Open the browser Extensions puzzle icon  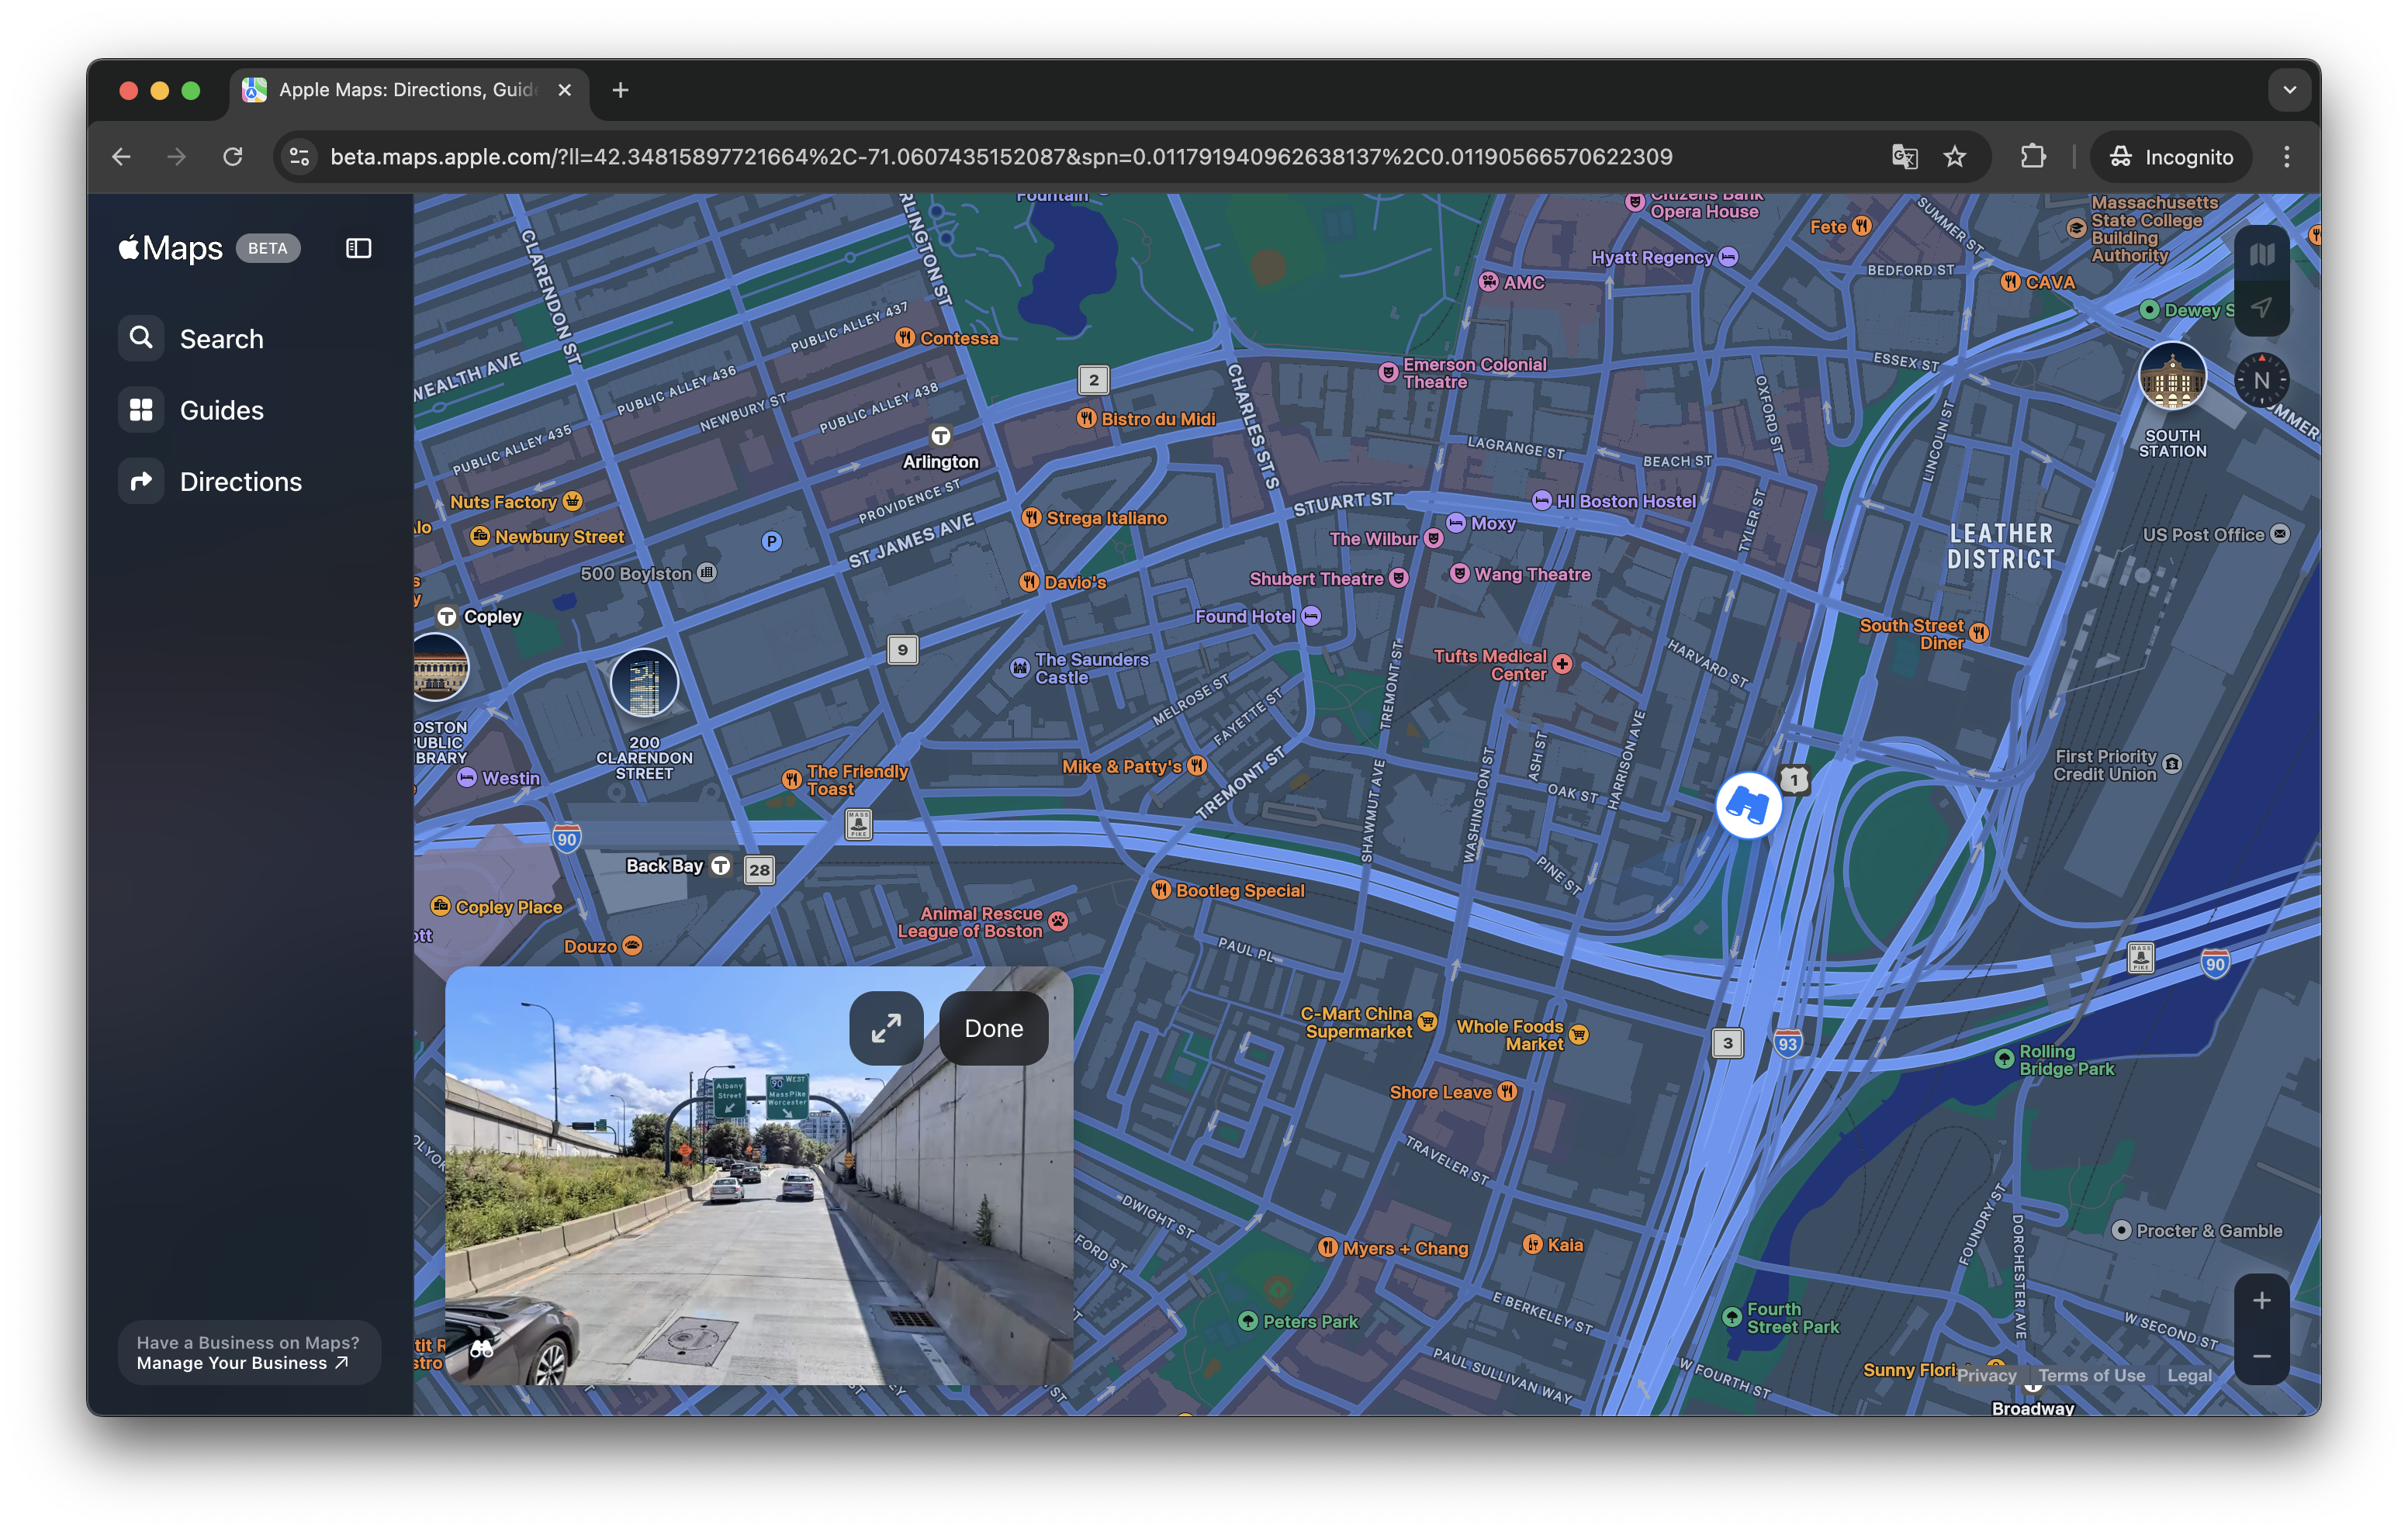click(2032, 157)
